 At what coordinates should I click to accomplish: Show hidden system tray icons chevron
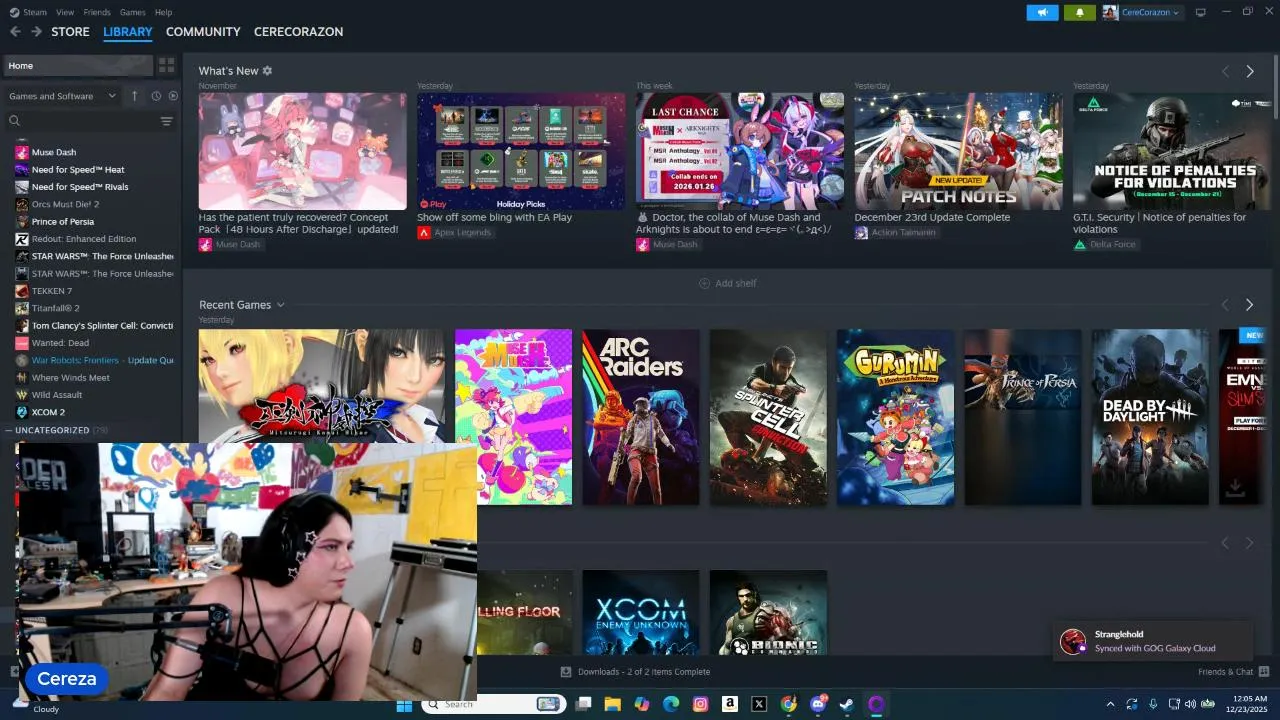1110,704
